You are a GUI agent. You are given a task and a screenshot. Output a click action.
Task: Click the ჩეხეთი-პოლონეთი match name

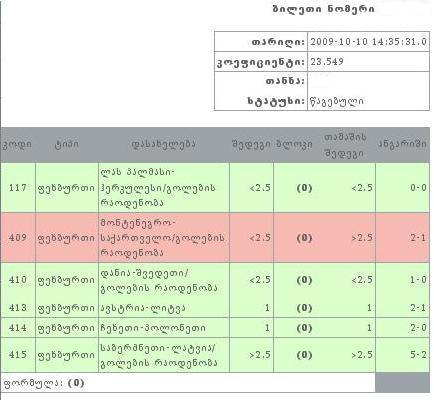pos(153,328)
